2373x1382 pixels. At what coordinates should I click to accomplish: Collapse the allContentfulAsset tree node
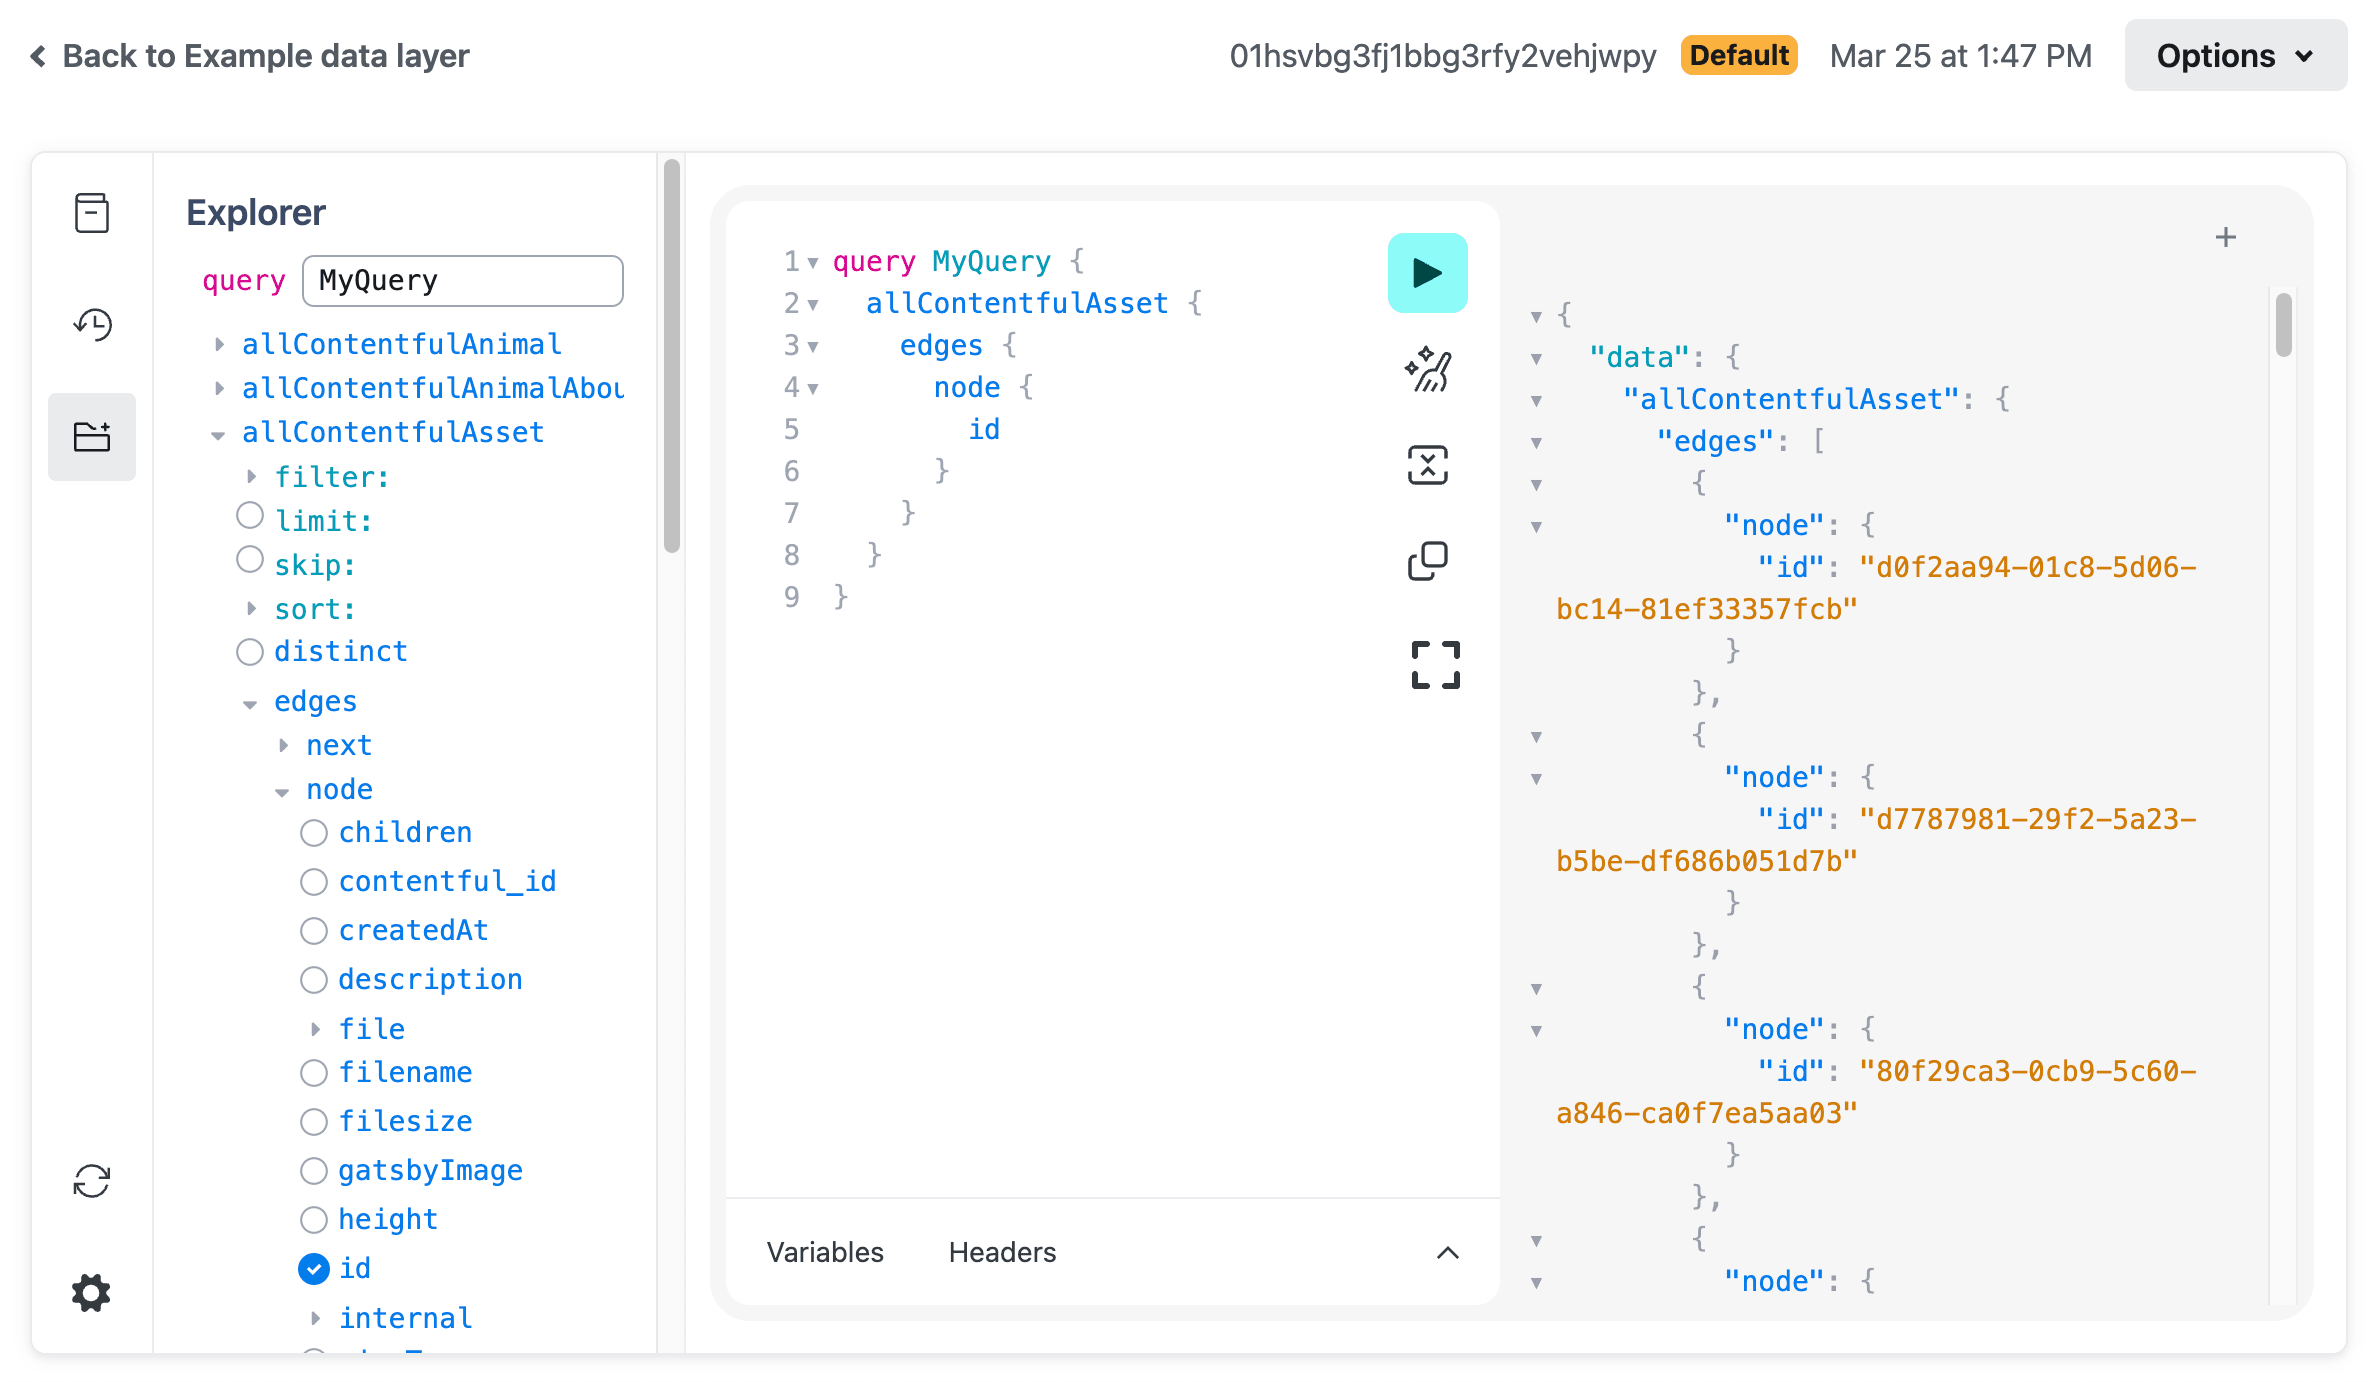pyautogui.click(x=218, y=434)
